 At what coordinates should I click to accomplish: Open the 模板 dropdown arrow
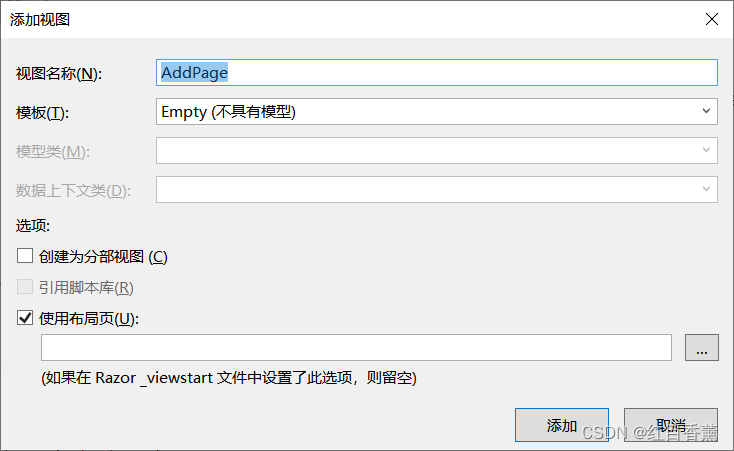pyautogui.click(x=706, y=112)
